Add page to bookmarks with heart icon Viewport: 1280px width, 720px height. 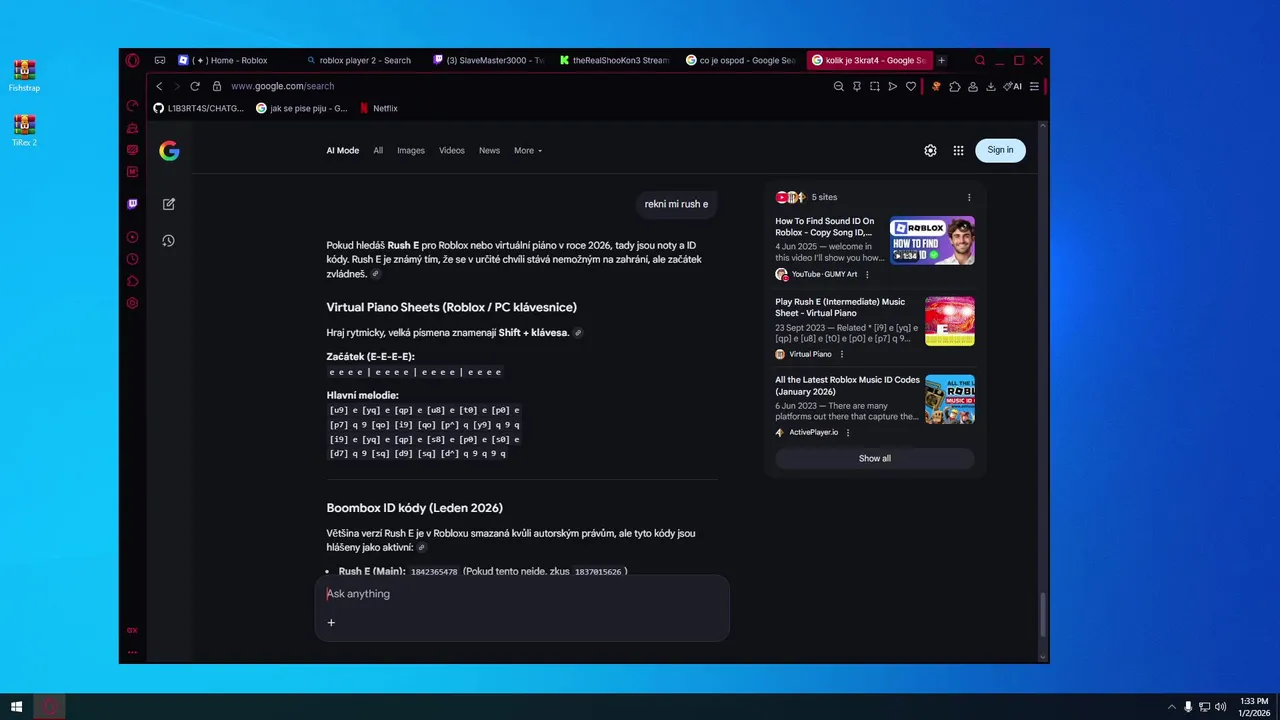tap(911, 86)
